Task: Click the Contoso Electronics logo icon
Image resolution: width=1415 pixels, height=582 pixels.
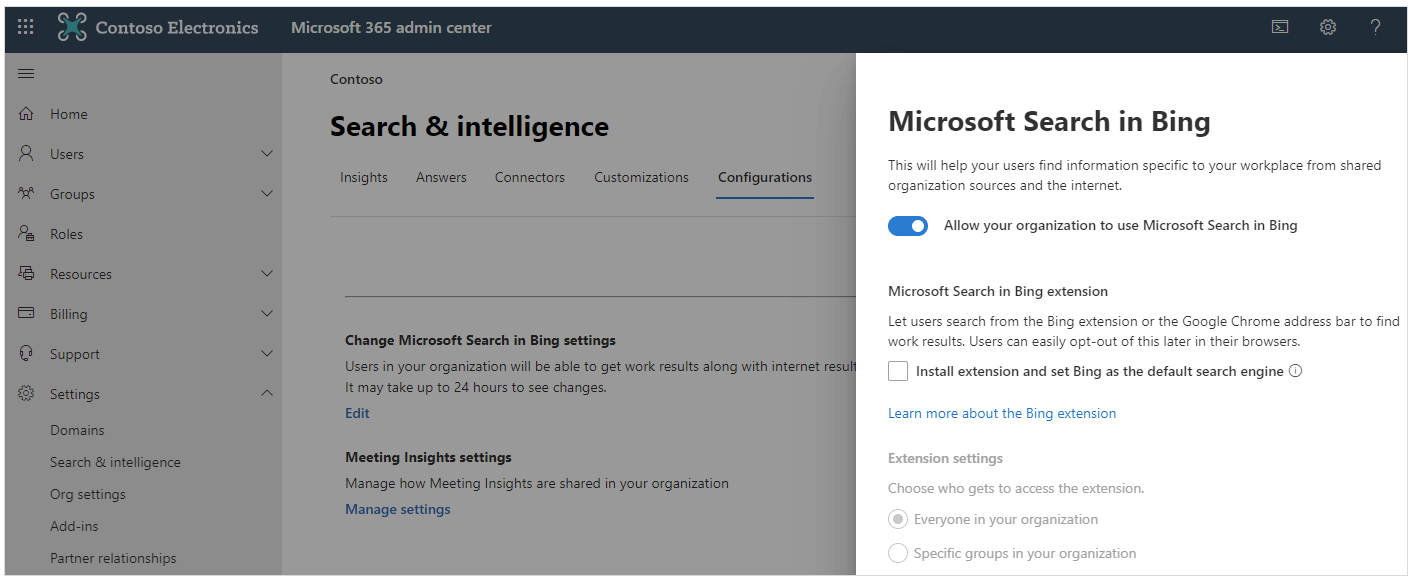Action: pos(72,27)
